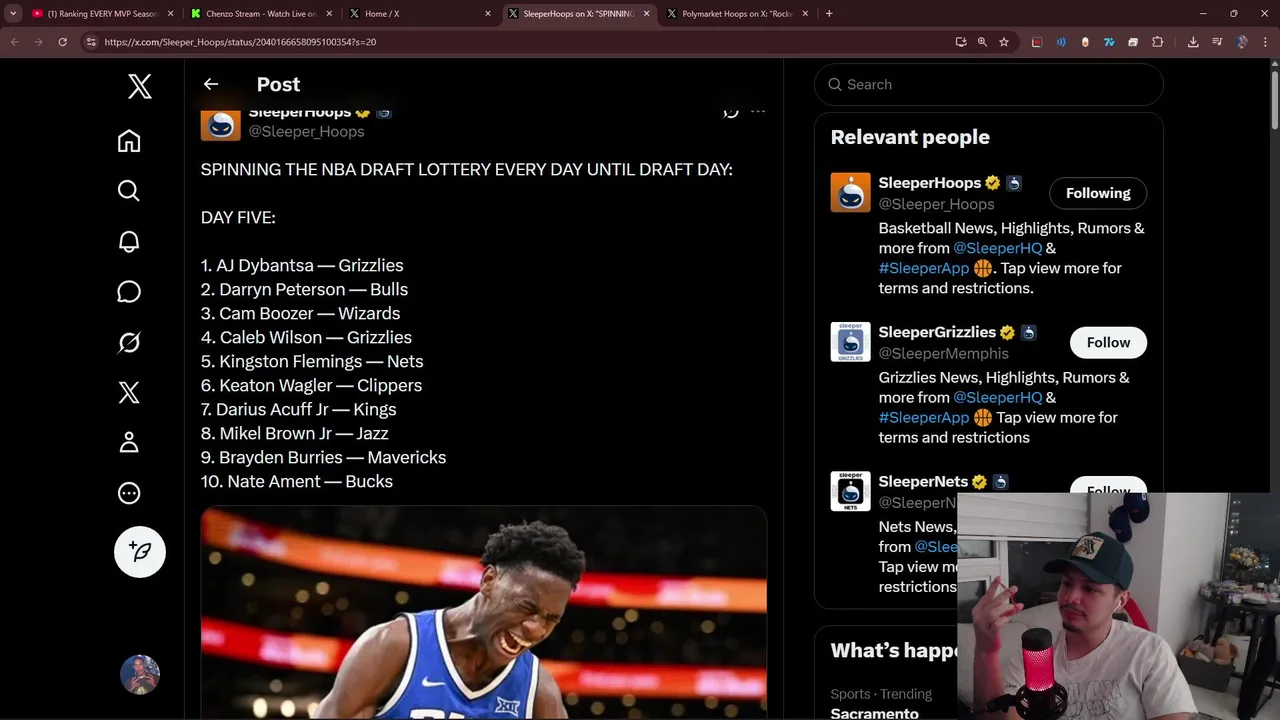Screen dimensions: 1280x720
Task: Open the post's three-dot more menu
Action: click(758, 112)
